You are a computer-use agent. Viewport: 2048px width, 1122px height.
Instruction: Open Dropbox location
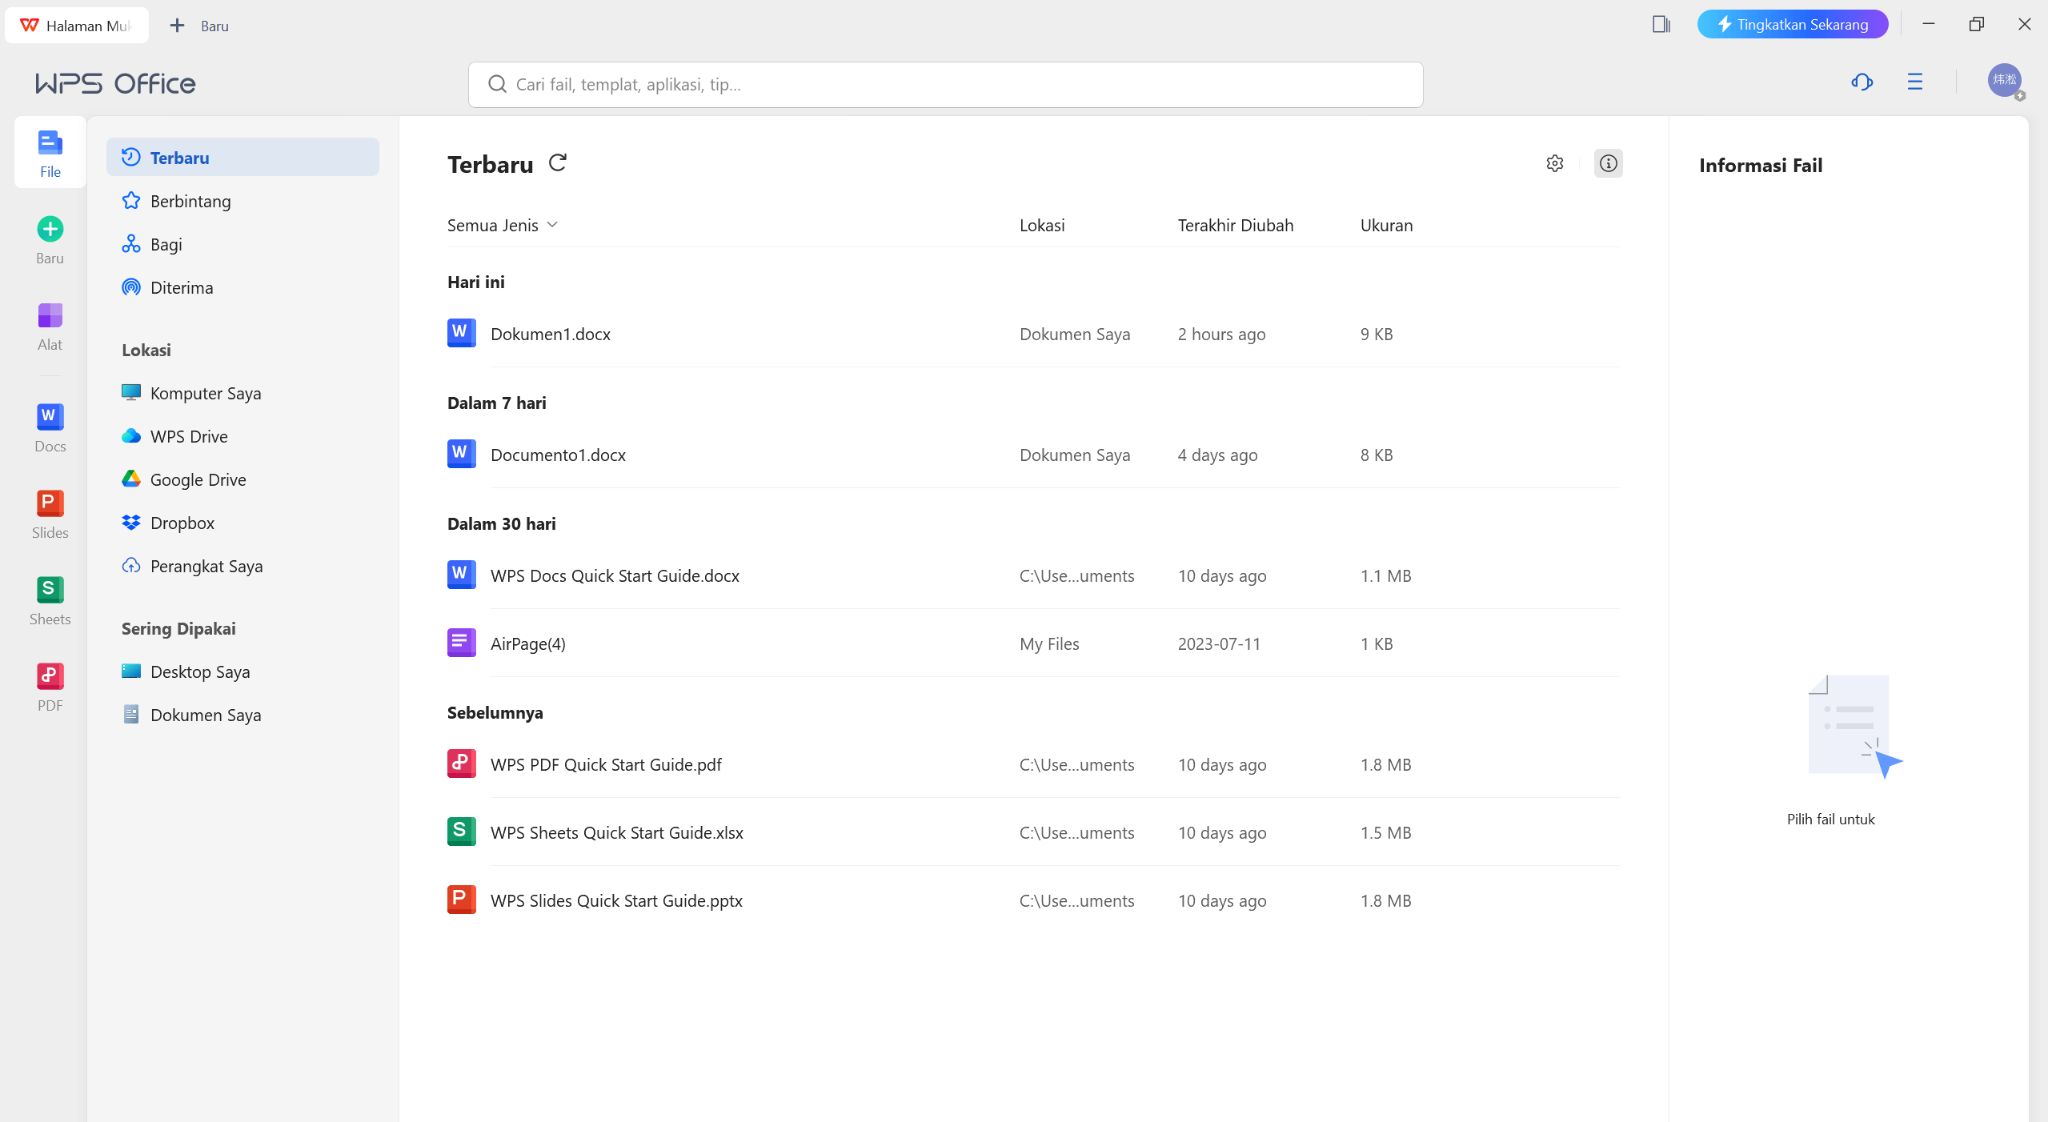[x=243, y=522]
